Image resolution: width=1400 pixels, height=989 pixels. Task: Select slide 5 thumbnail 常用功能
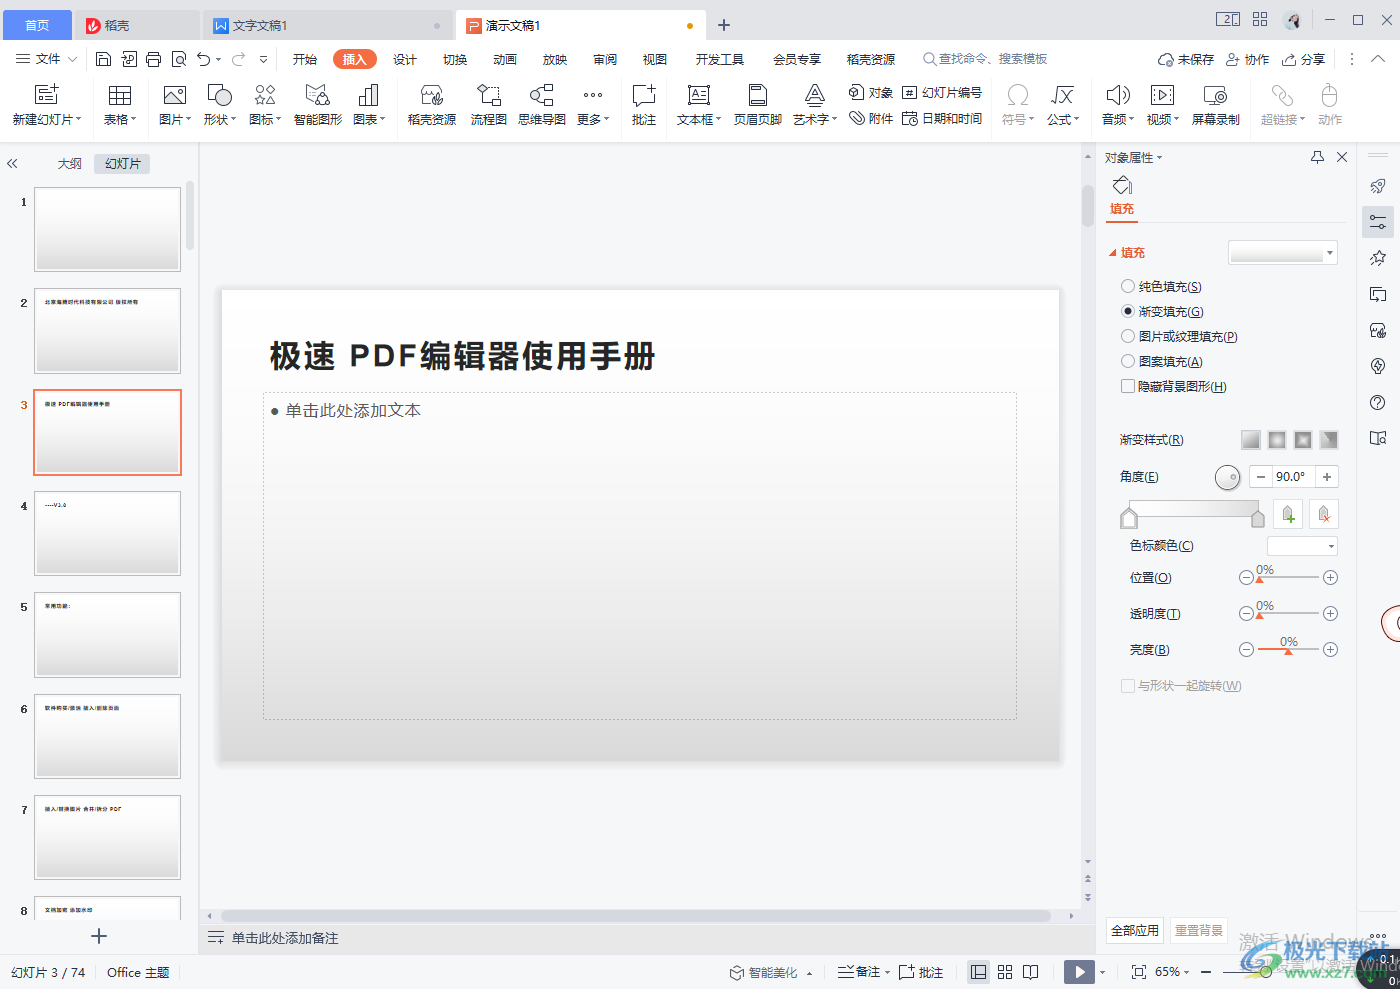click(x=108, y=634)
